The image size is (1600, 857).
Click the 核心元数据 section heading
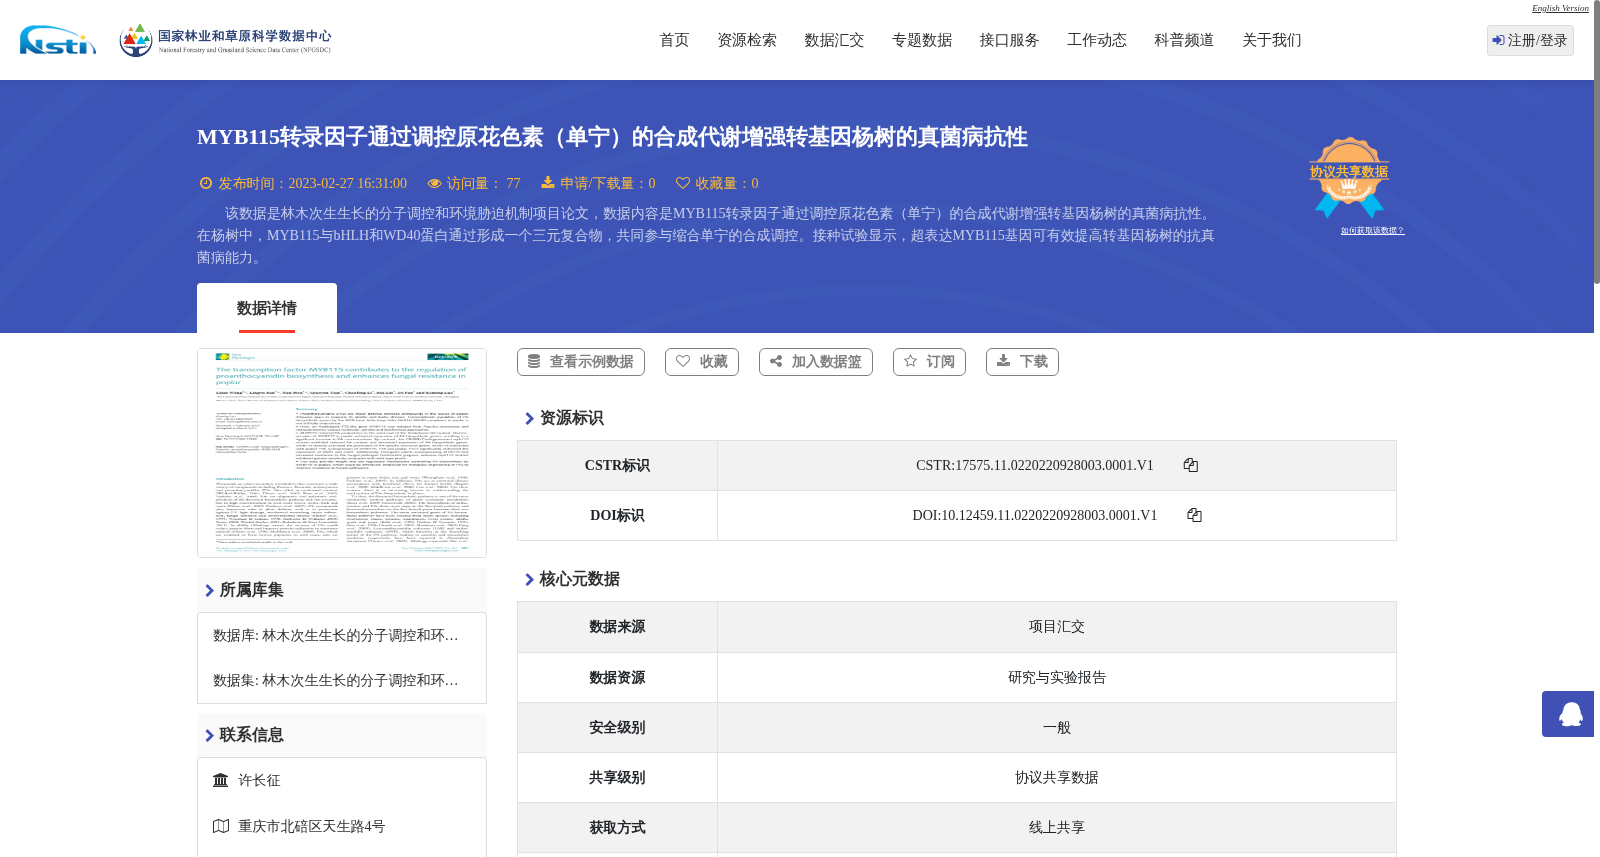pyautogui.click(x=579, y=579)
